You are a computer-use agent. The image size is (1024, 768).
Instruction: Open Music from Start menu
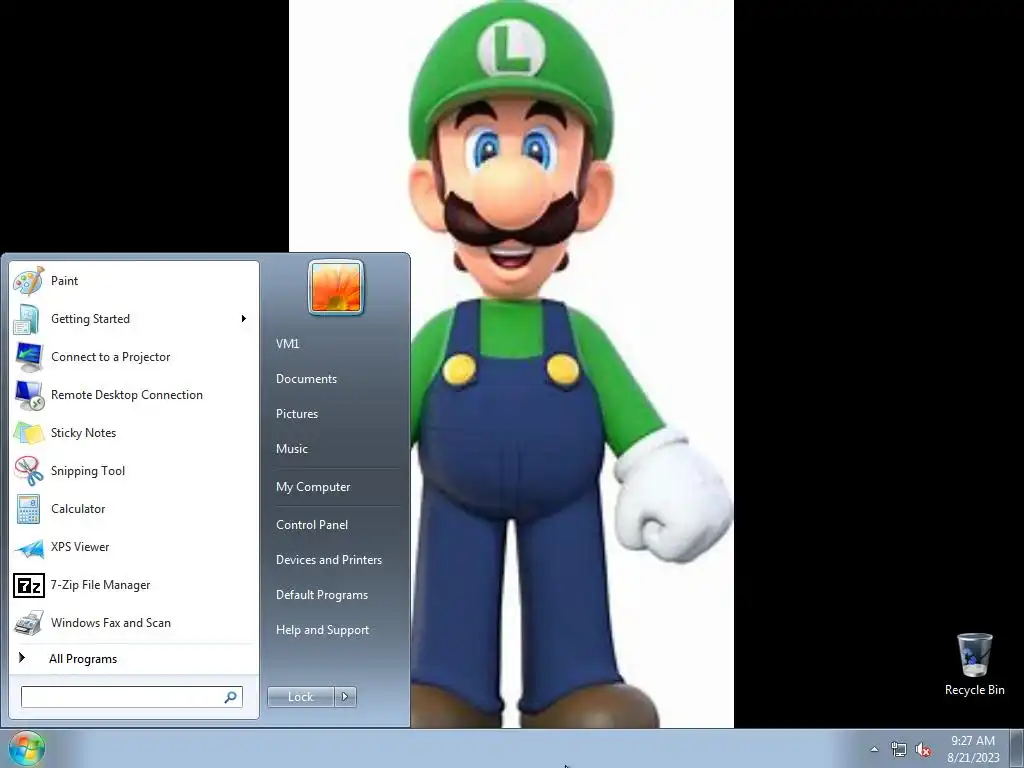click(x=291, y=449)
